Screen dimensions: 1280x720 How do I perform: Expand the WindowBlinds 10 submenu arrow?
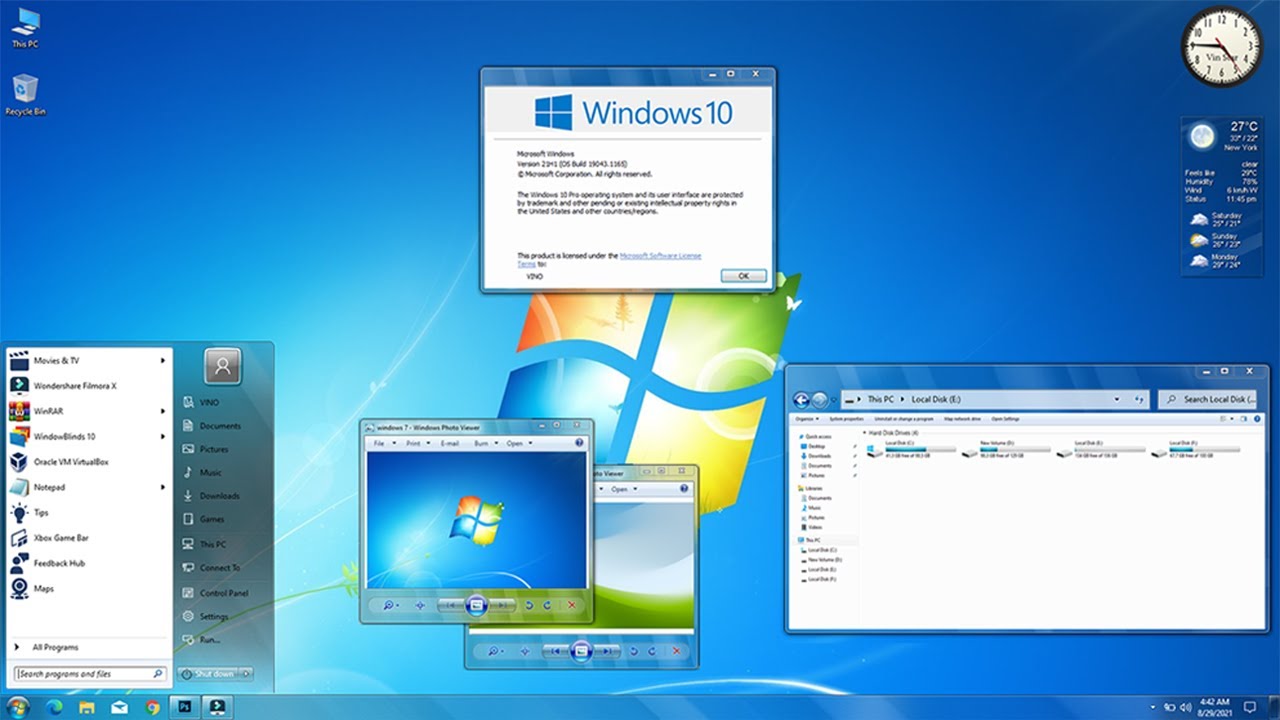[x=163, y=437]
